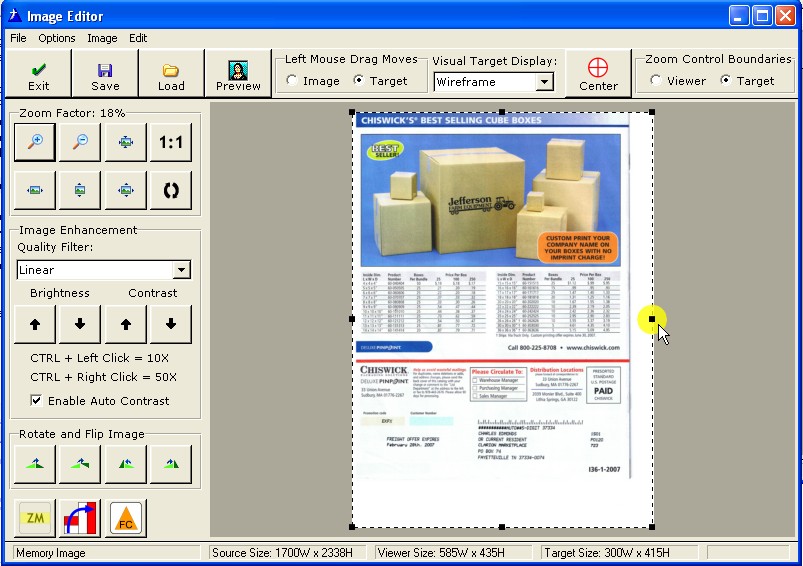803x566 pixels.
Task: Toggle the Enable Auto Contrast checkbox
Action: click(36, 401)
